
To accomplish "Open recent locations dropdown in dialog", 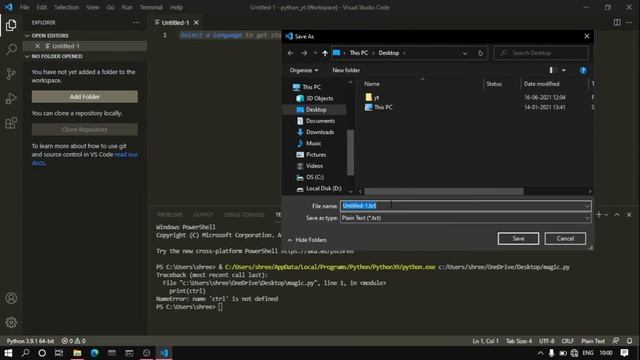I will [x=315, y=53].
